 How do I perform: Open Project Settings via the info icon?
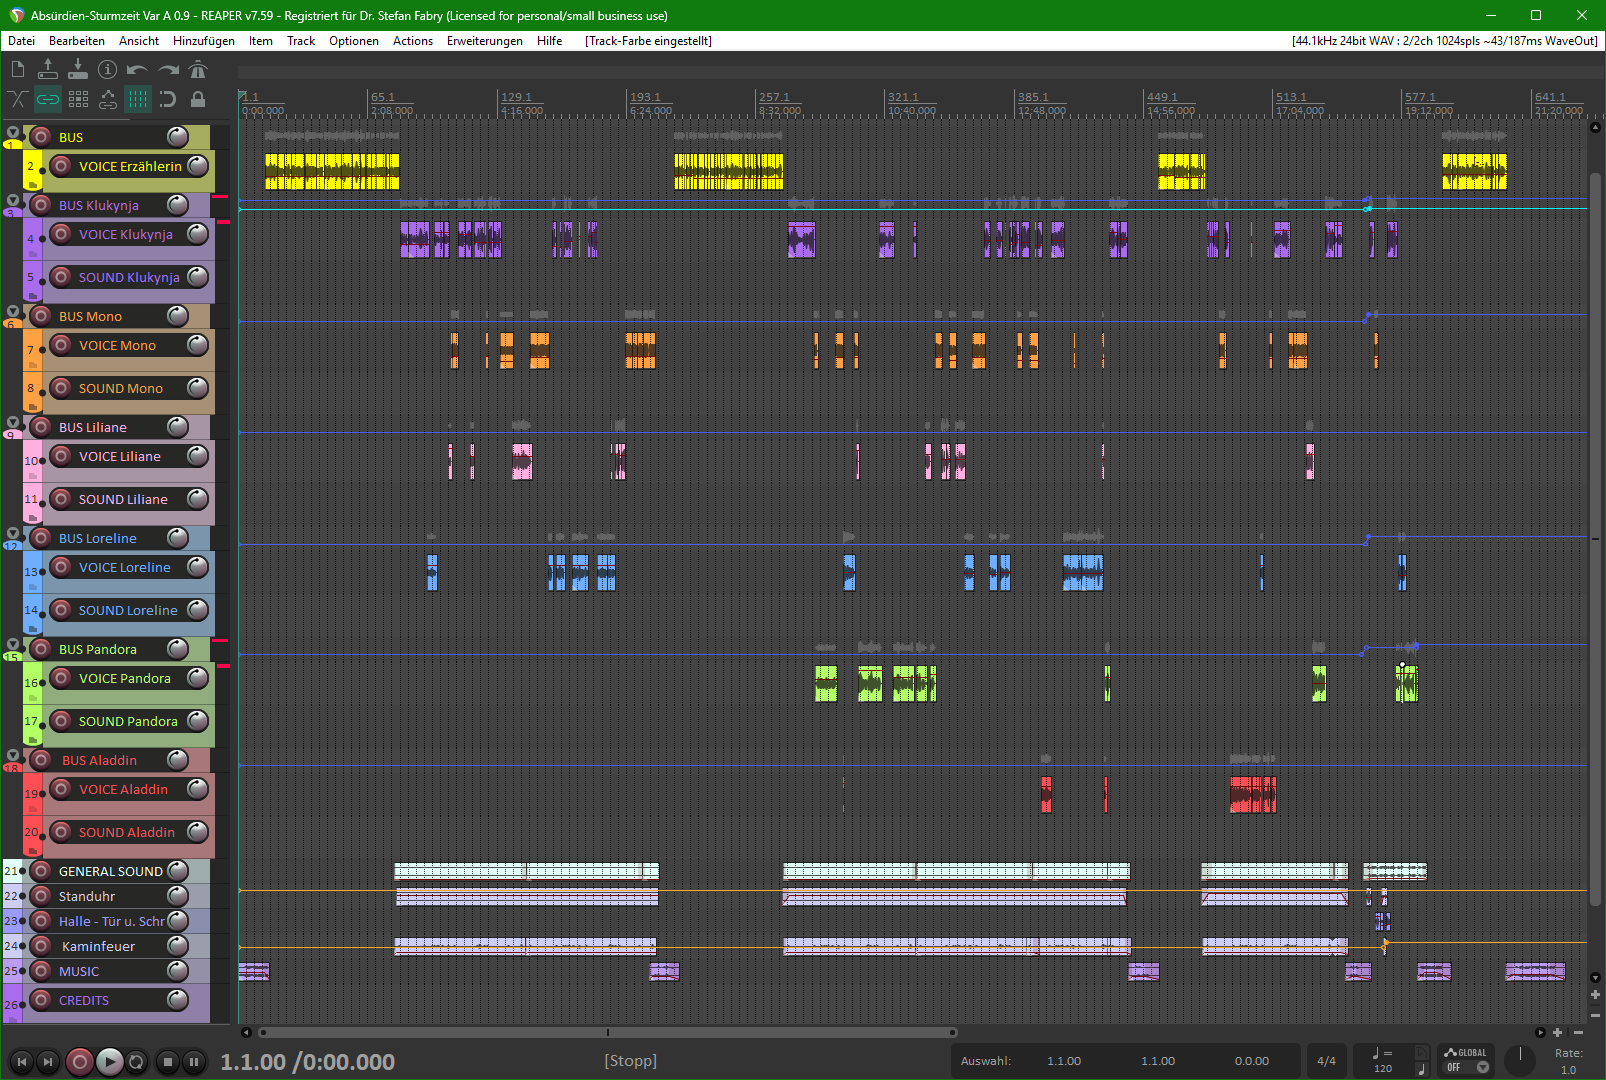[107, 69]
